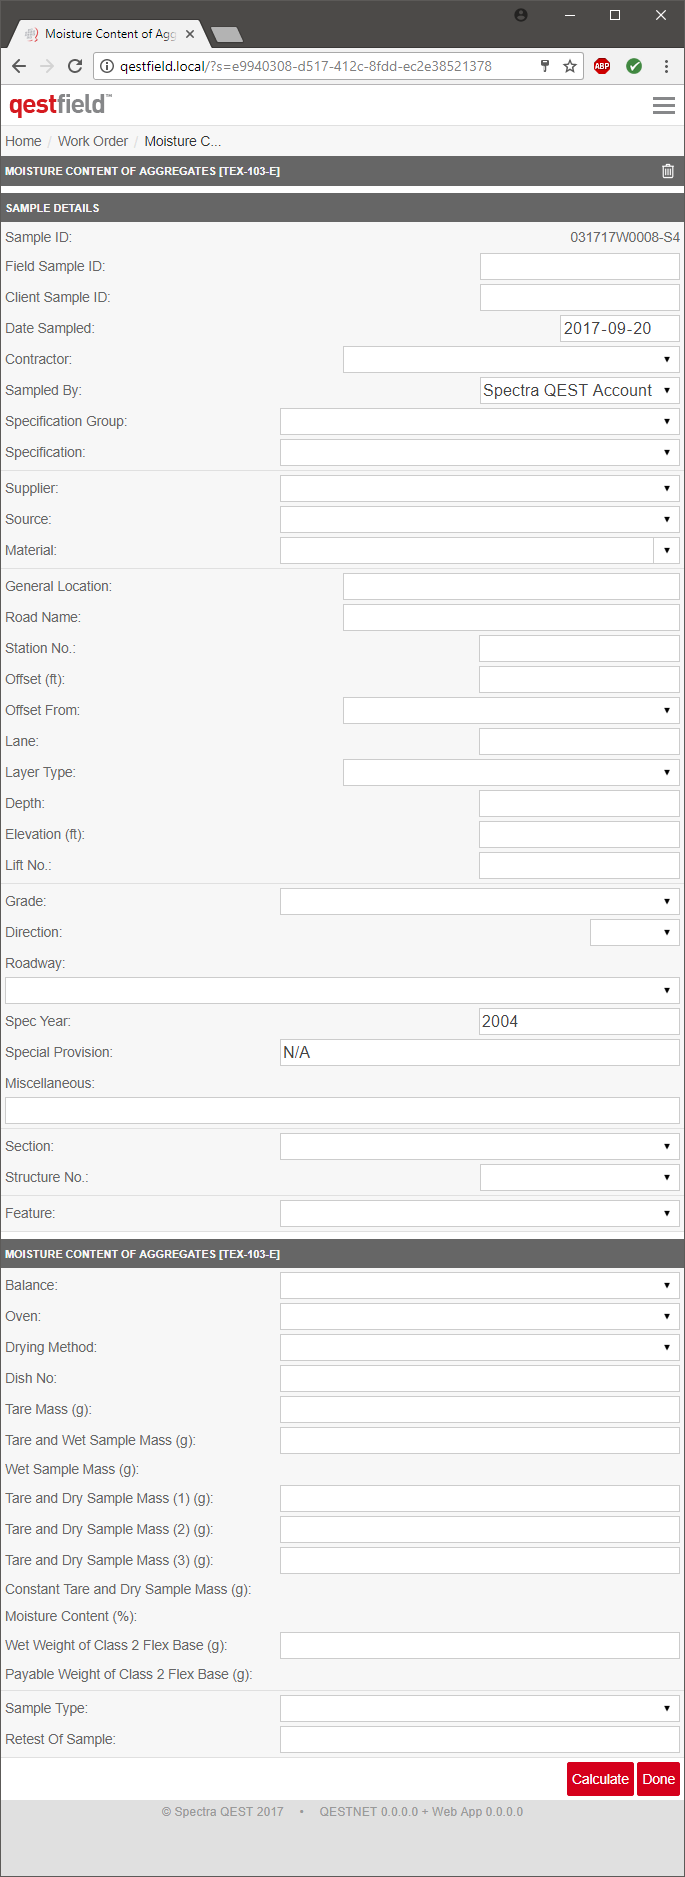Select the Balance dropdown
The height and width of the screenshot is (1877, 685).
click(x=479, y=1286)
